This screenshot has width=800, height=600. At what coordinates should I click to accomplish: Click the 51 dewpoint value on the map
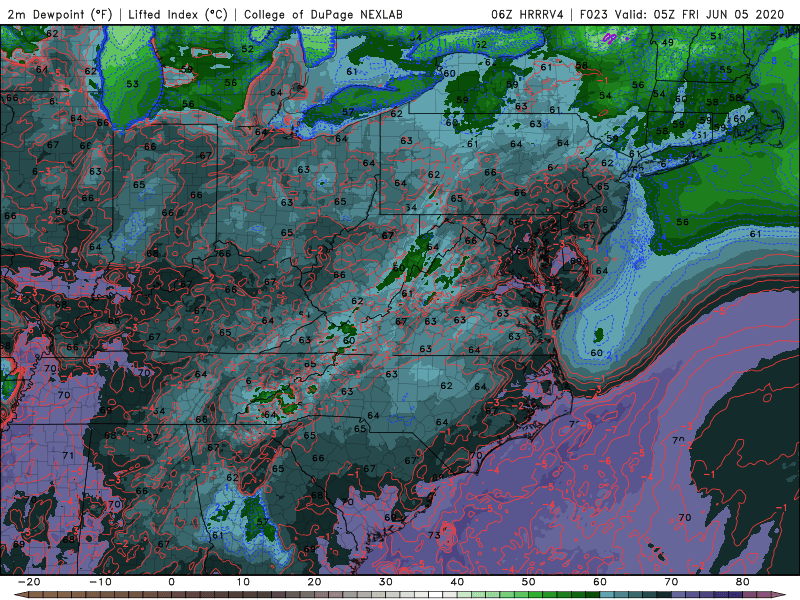pyautogui.click(x=716, y=36)
